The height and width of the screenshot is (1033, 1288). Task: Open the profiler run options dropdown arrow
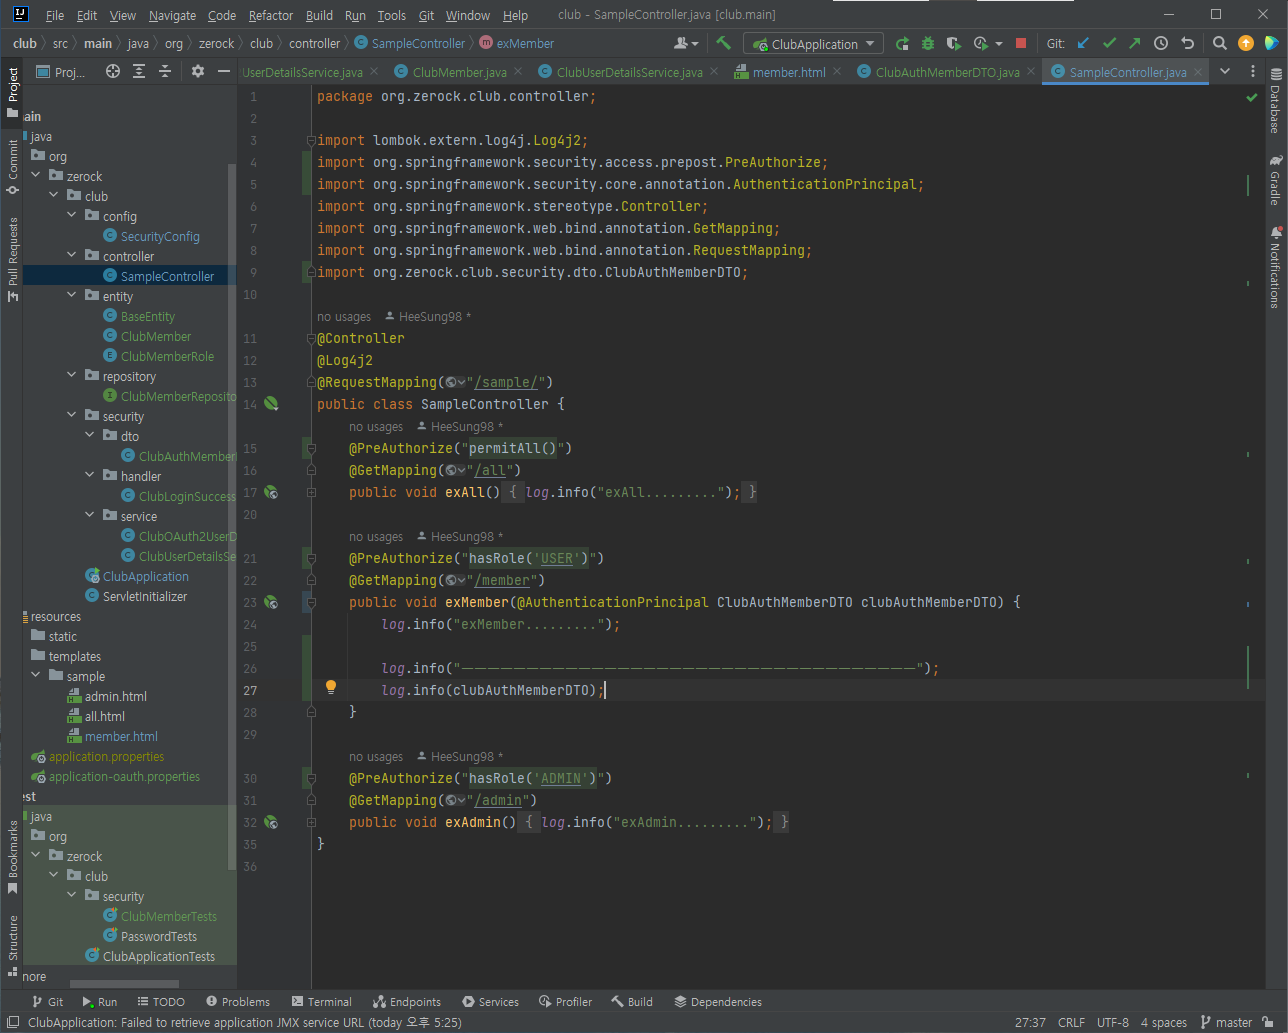click(x=999, y=44)
